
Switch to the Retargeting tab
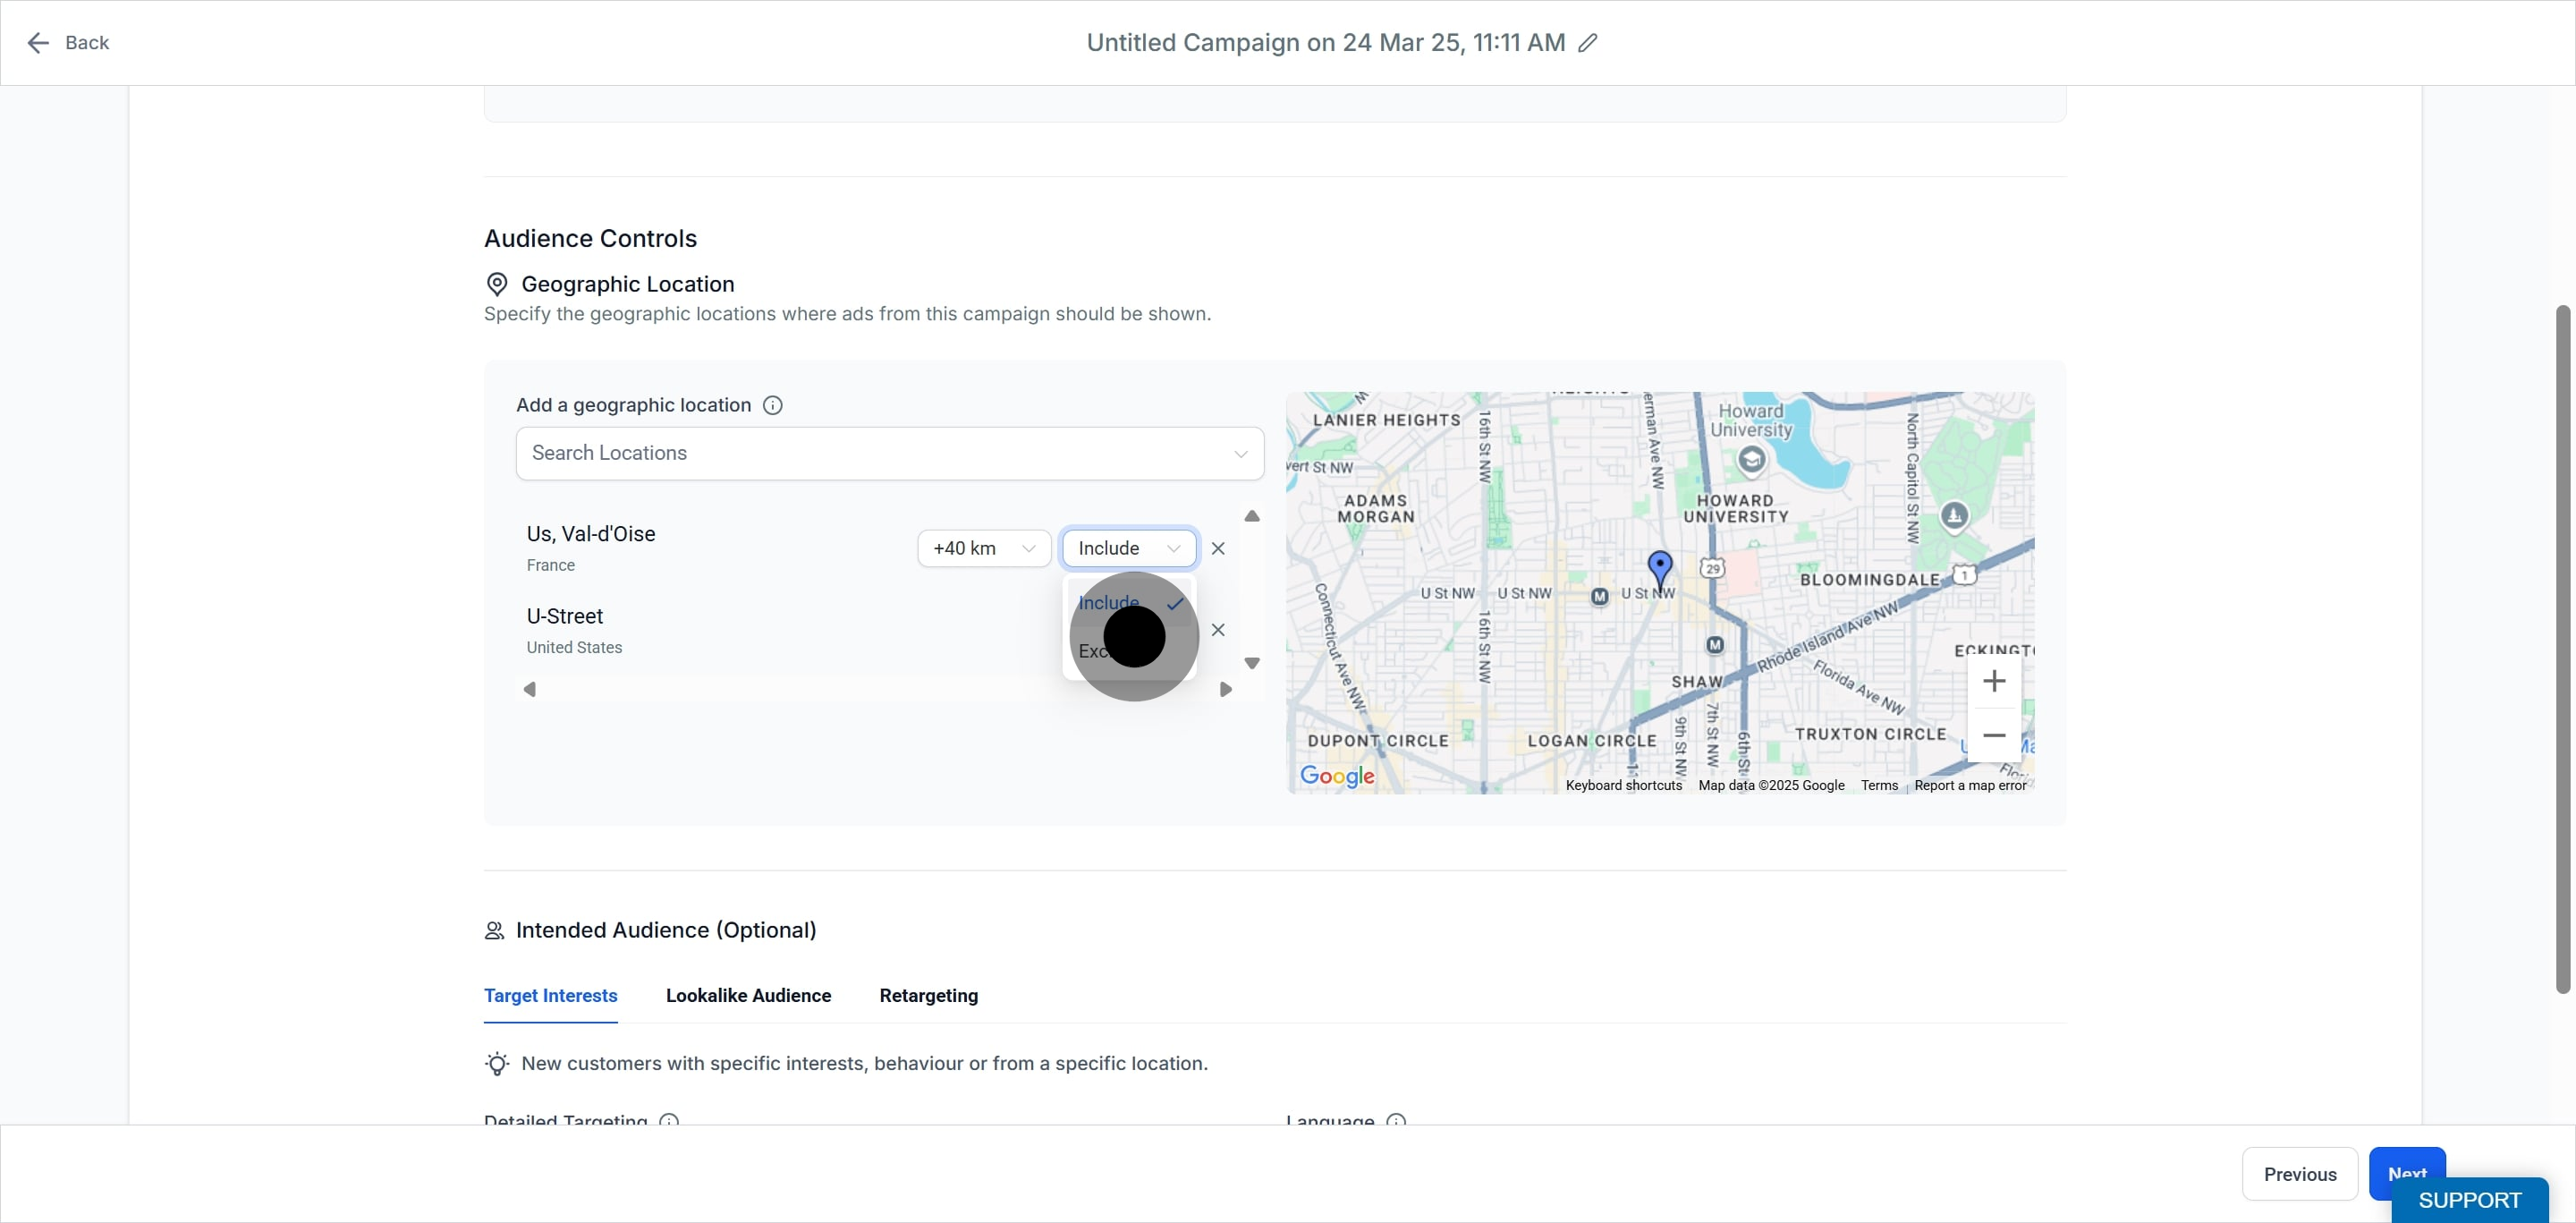click(x=928, y=995)
